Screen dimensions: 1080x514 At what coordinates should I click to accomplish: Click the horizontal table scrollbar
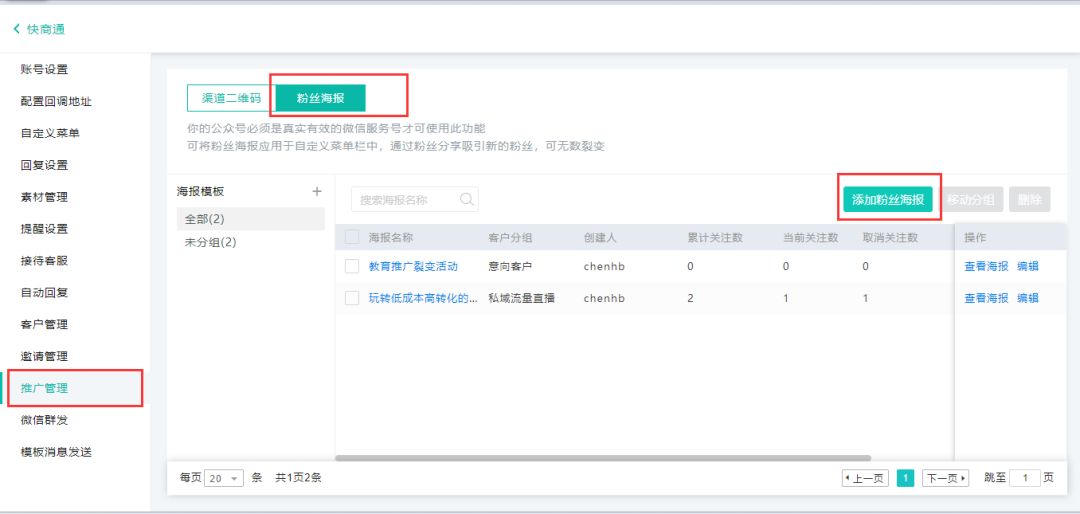[640, 458]
